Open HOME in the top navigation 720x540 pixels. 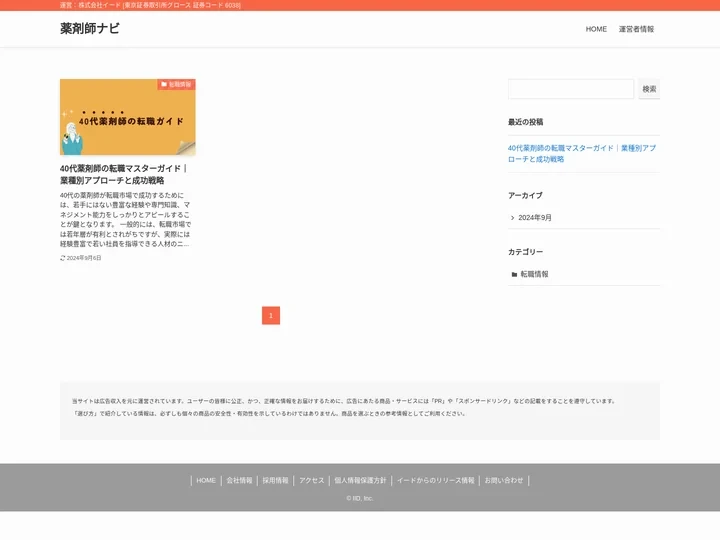pos(596,29)
